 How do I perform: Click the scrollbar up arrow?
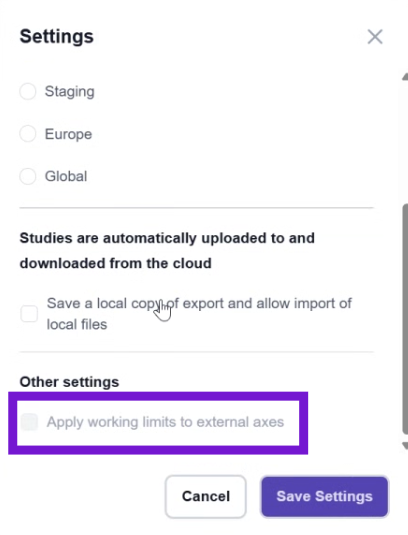pos(405,77)
